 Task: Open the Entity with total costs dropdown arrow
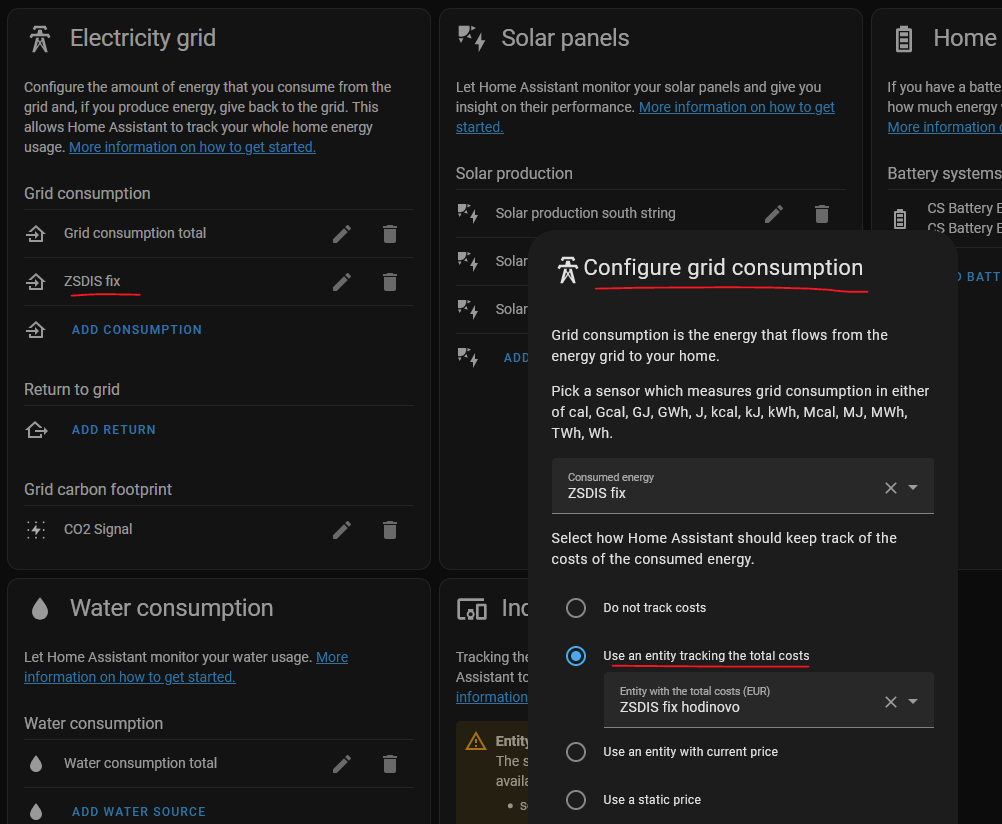pos(913,702)
